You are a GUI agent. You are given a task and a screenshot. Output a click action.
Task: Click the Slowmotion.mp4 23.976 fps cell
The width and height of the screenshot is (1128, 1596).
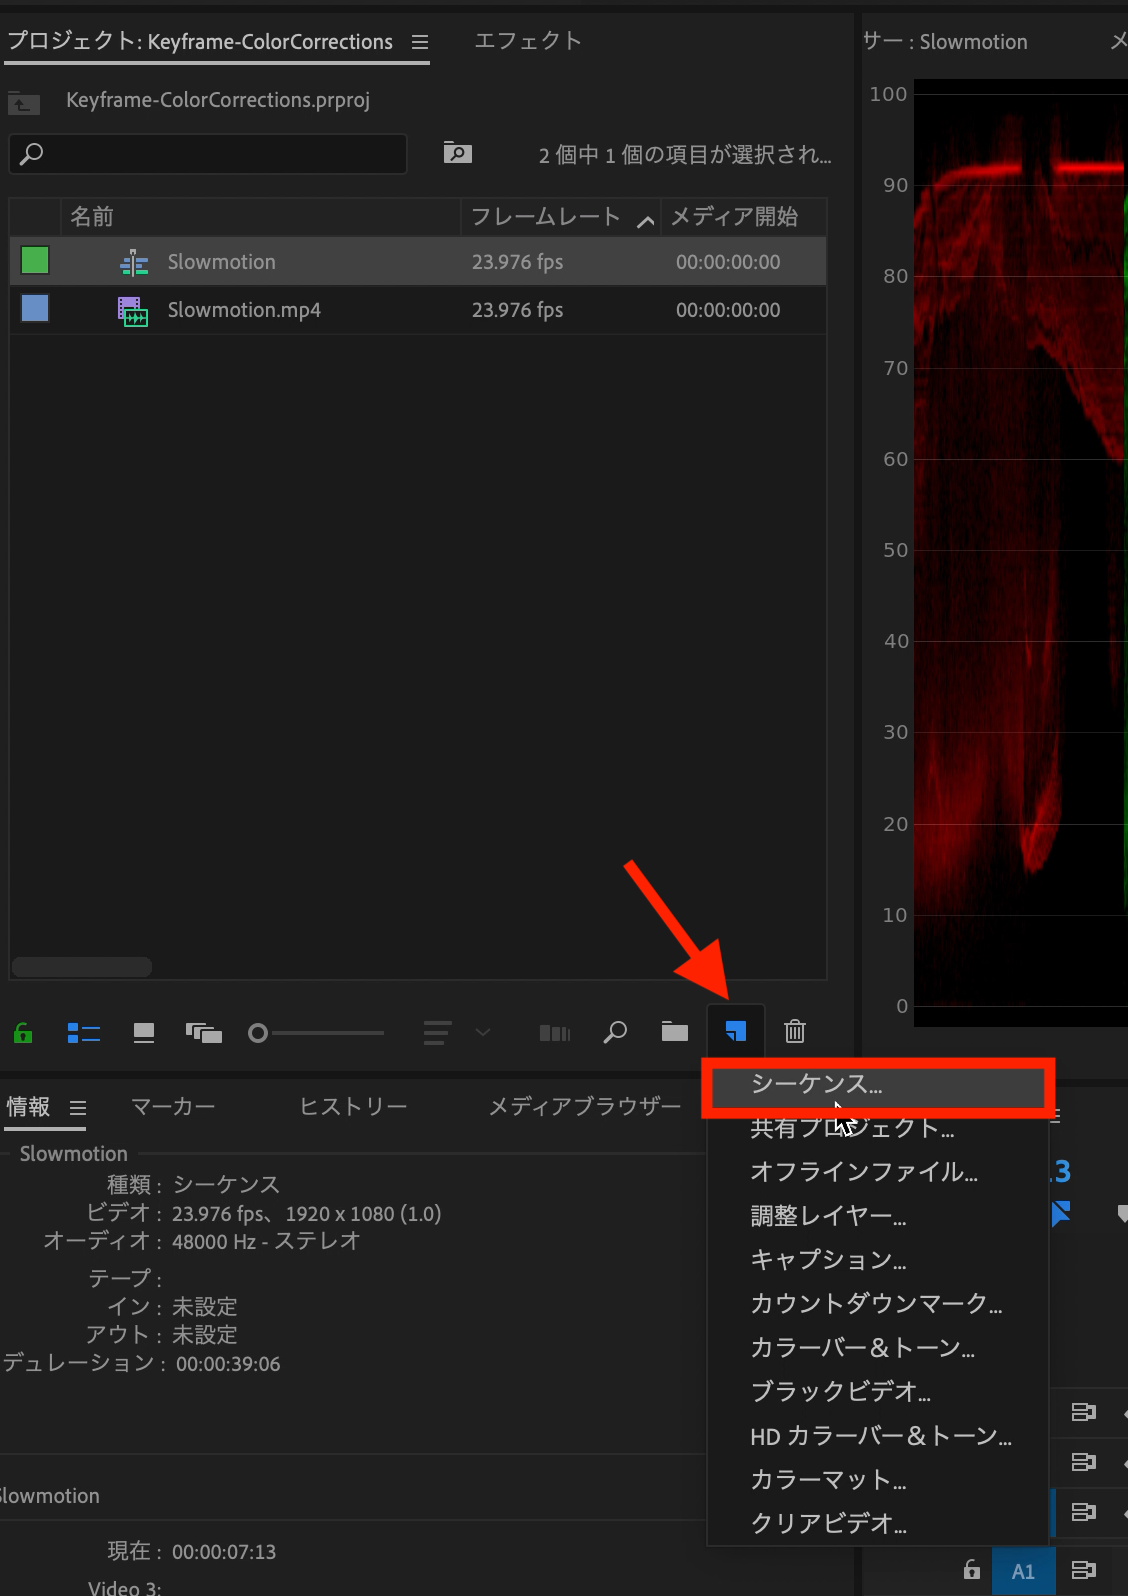tap(518, 310)
